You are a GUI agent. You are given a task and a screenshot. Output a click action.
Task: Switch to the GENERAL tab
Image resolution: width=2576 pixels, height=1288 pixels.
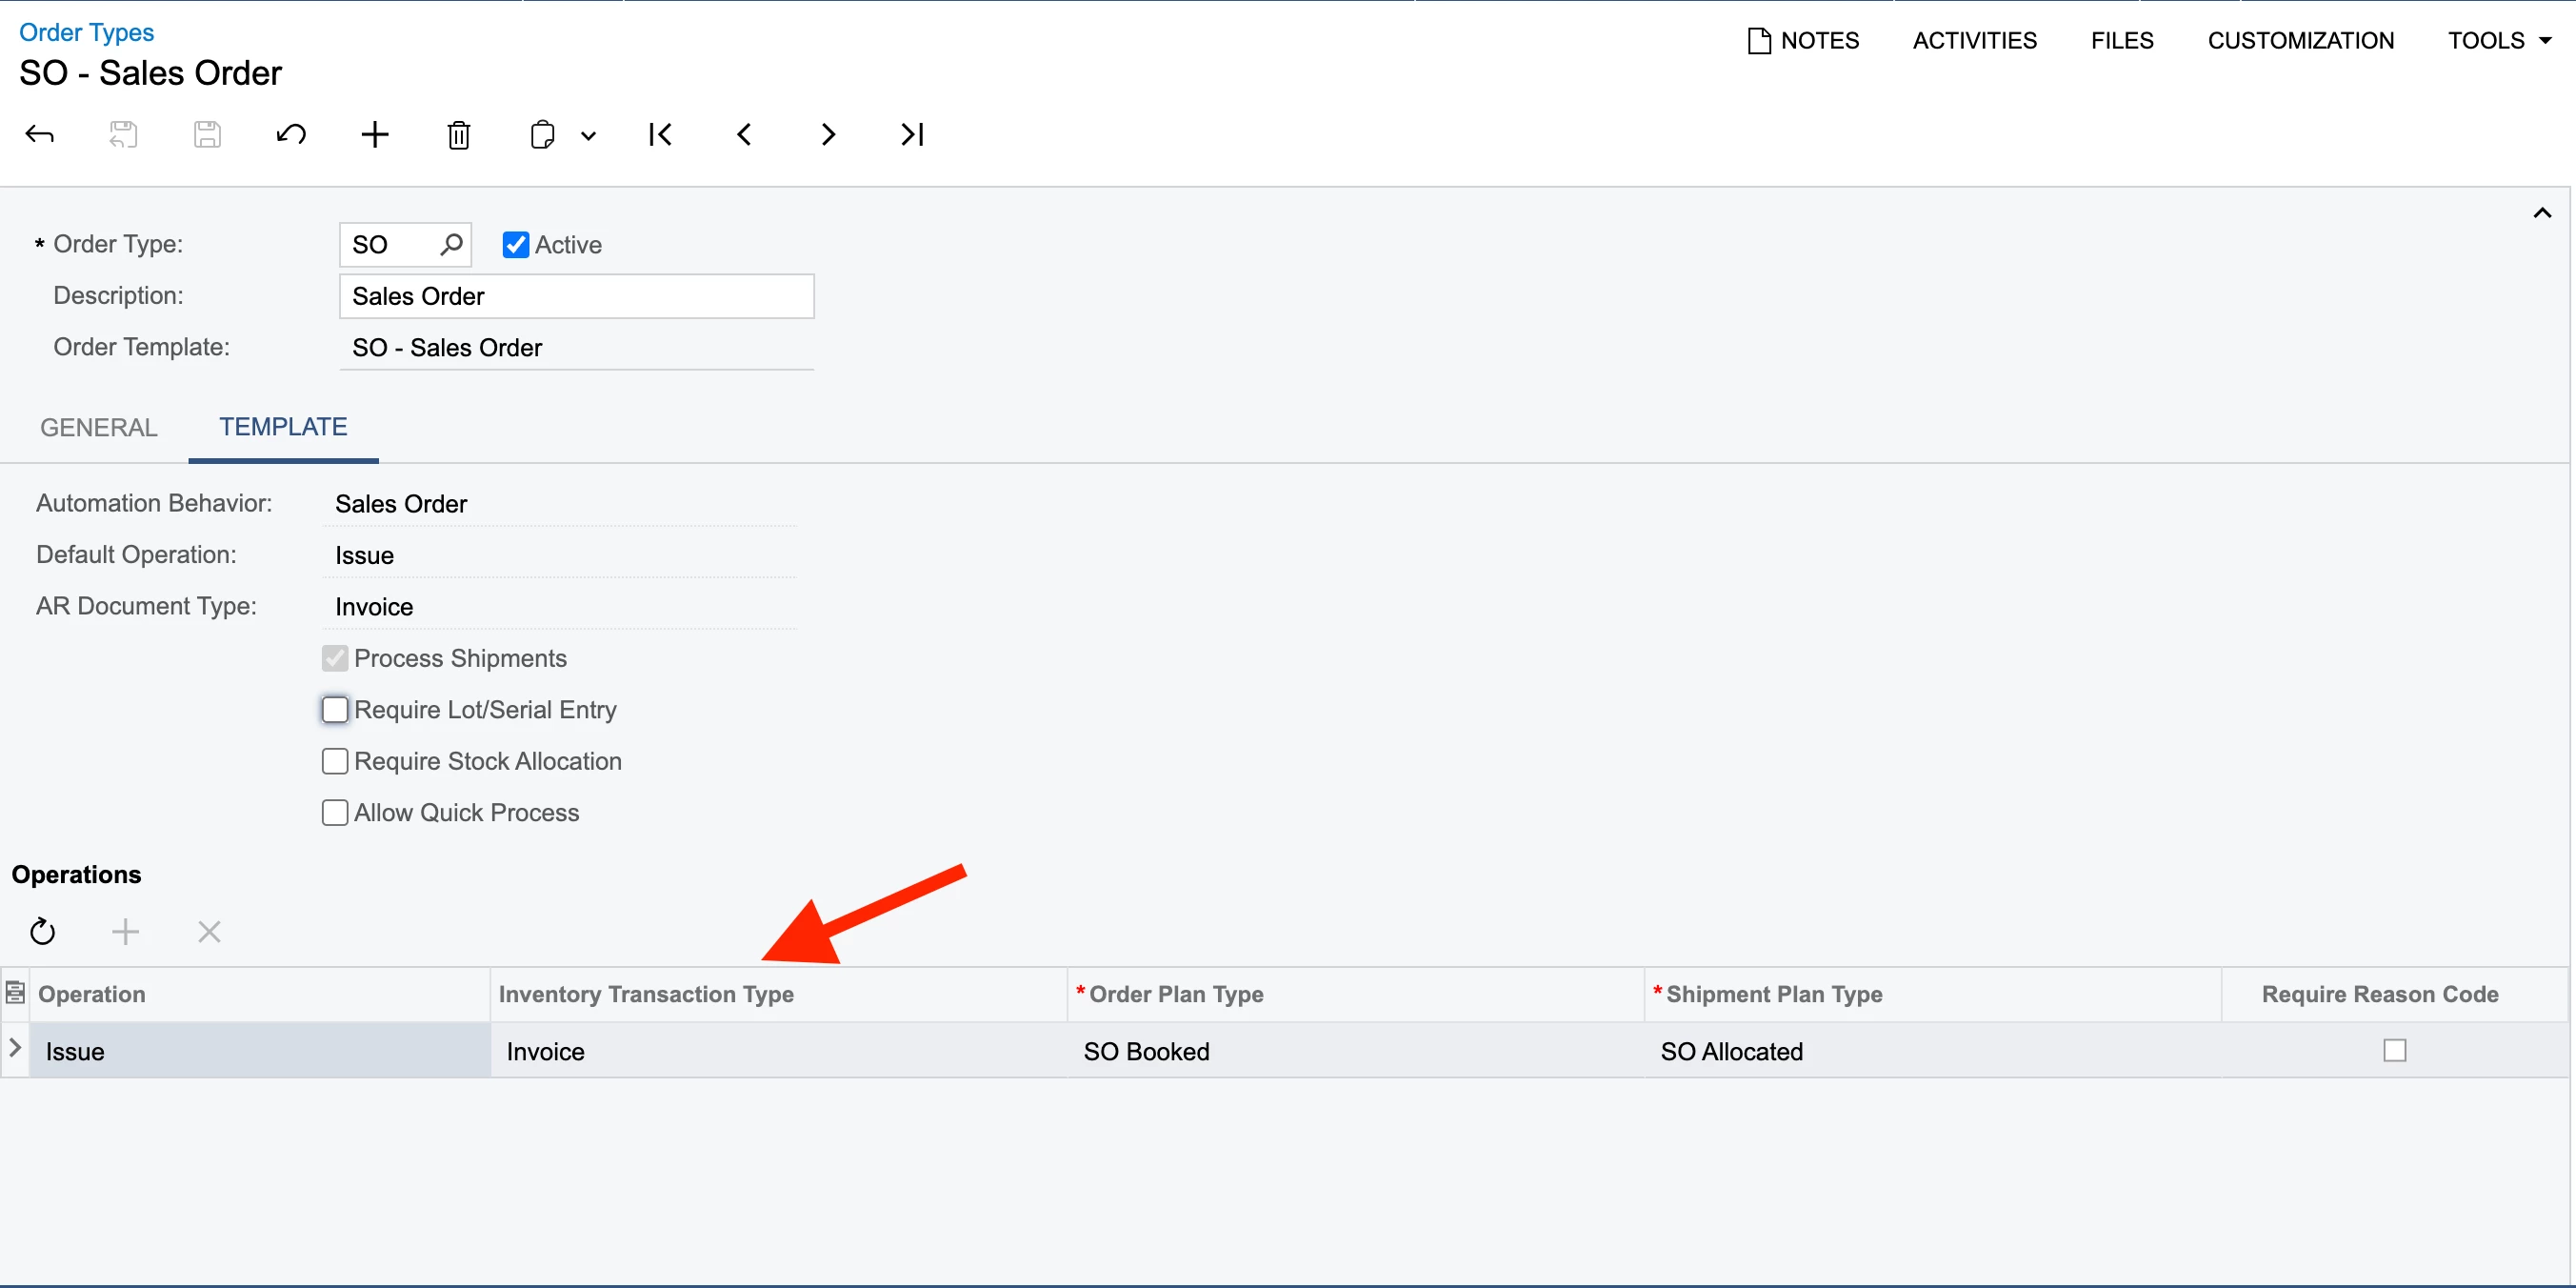click(x=98, y=427)
